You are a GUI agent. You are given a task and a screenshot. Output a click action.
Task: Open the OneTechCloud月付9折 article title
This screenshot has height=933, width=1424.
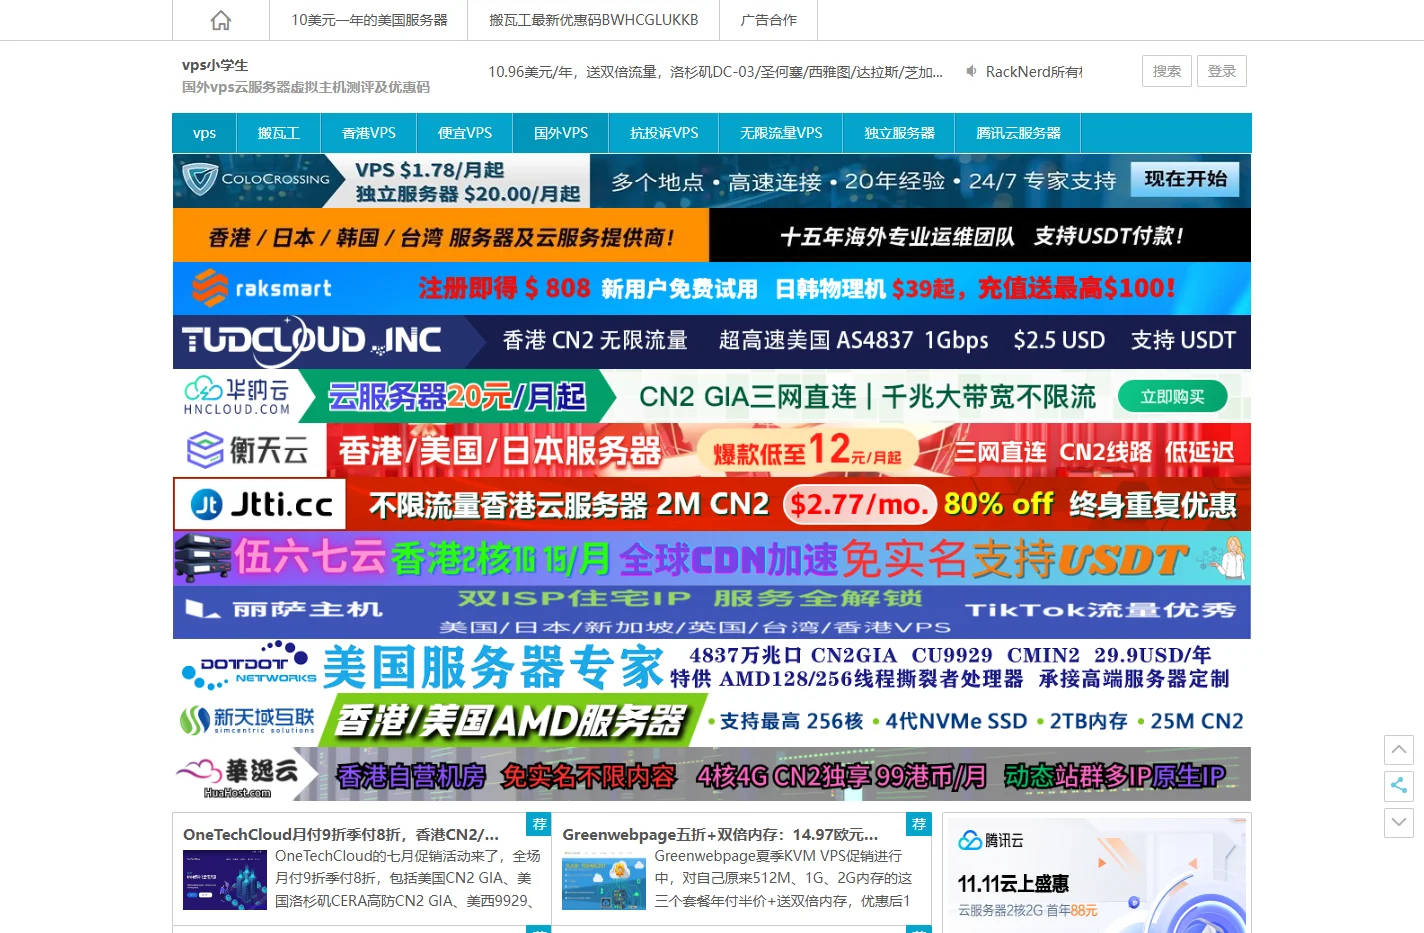341,834
